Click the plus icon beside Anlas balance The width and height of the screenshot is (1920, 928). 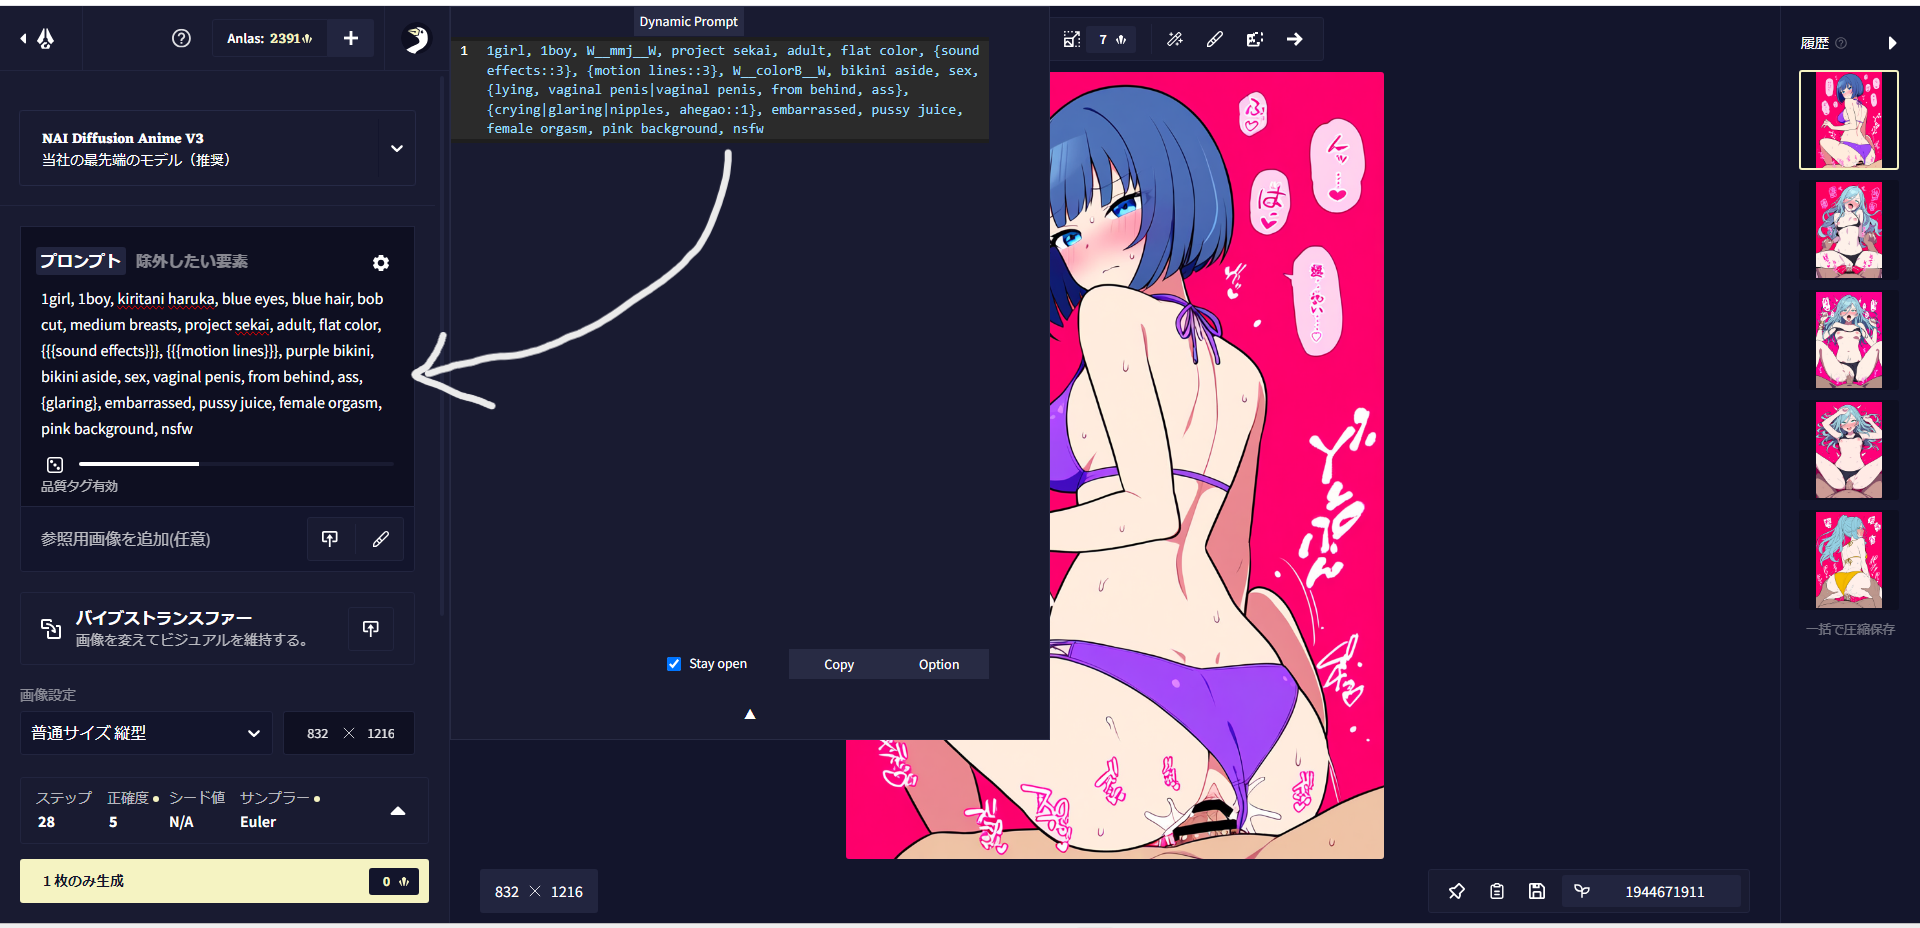(351, 38)
